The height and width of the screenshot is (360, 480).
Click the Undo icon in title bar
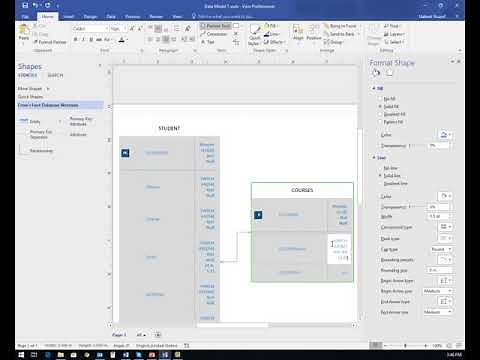(x=36, y=6)
